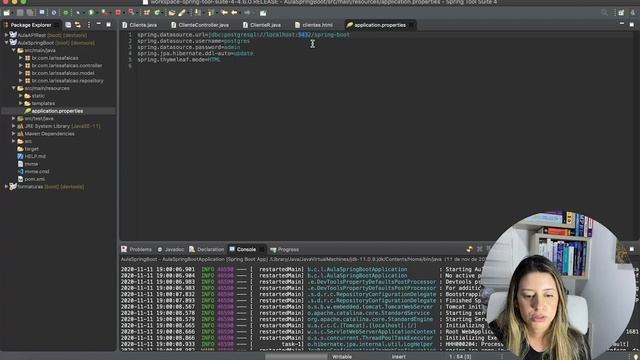Screen dimensions: 640x360
Task: Select the static folder
Action: (x=35, y=96)
